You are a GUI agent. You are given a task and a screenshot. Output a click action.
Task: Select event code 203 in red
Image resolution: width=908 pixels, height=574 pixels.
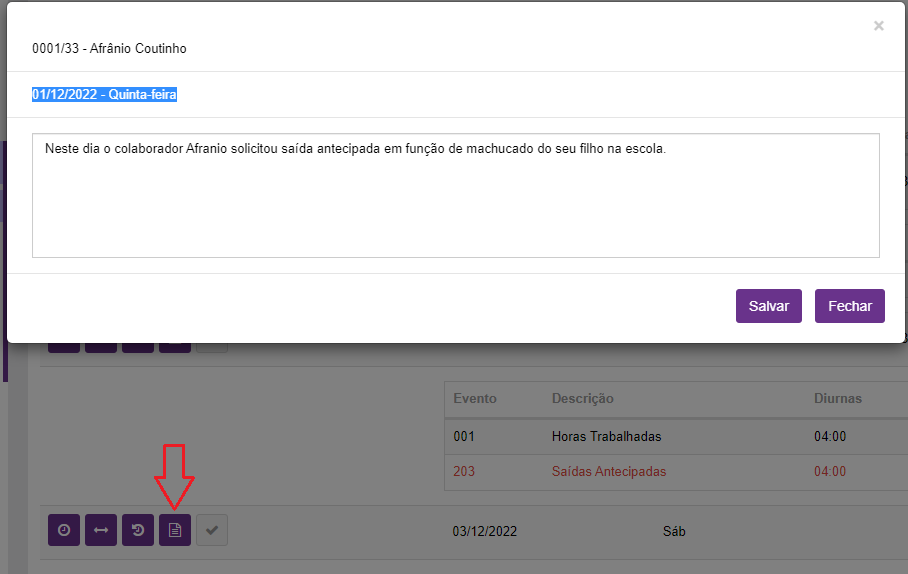464,471
